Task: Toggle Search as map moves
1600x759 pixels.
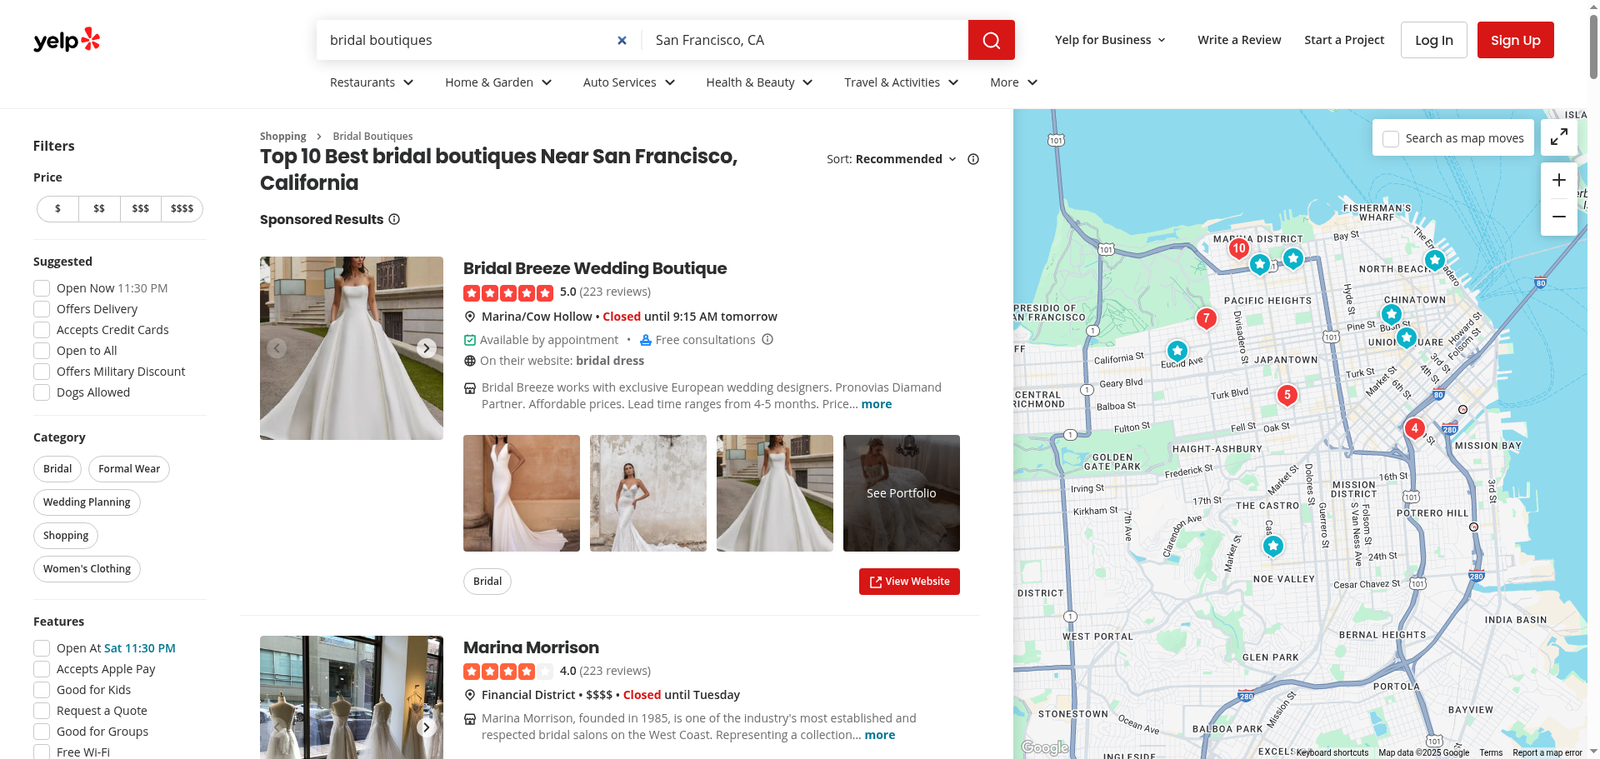Action: (x=1391, y=139)
